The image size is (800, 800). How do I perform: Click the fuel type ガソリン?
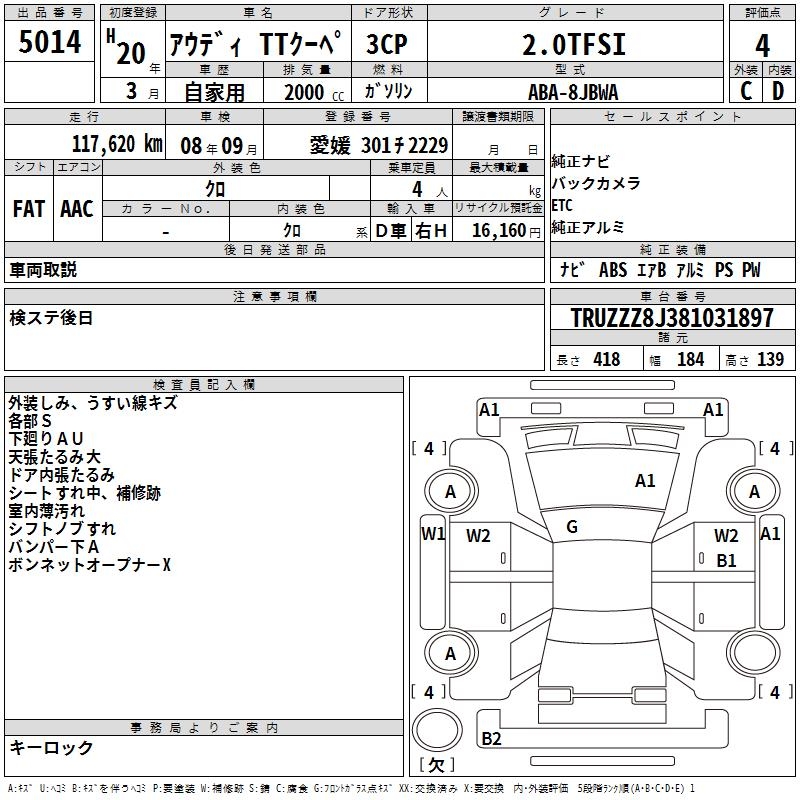click(x=388, y=91)
